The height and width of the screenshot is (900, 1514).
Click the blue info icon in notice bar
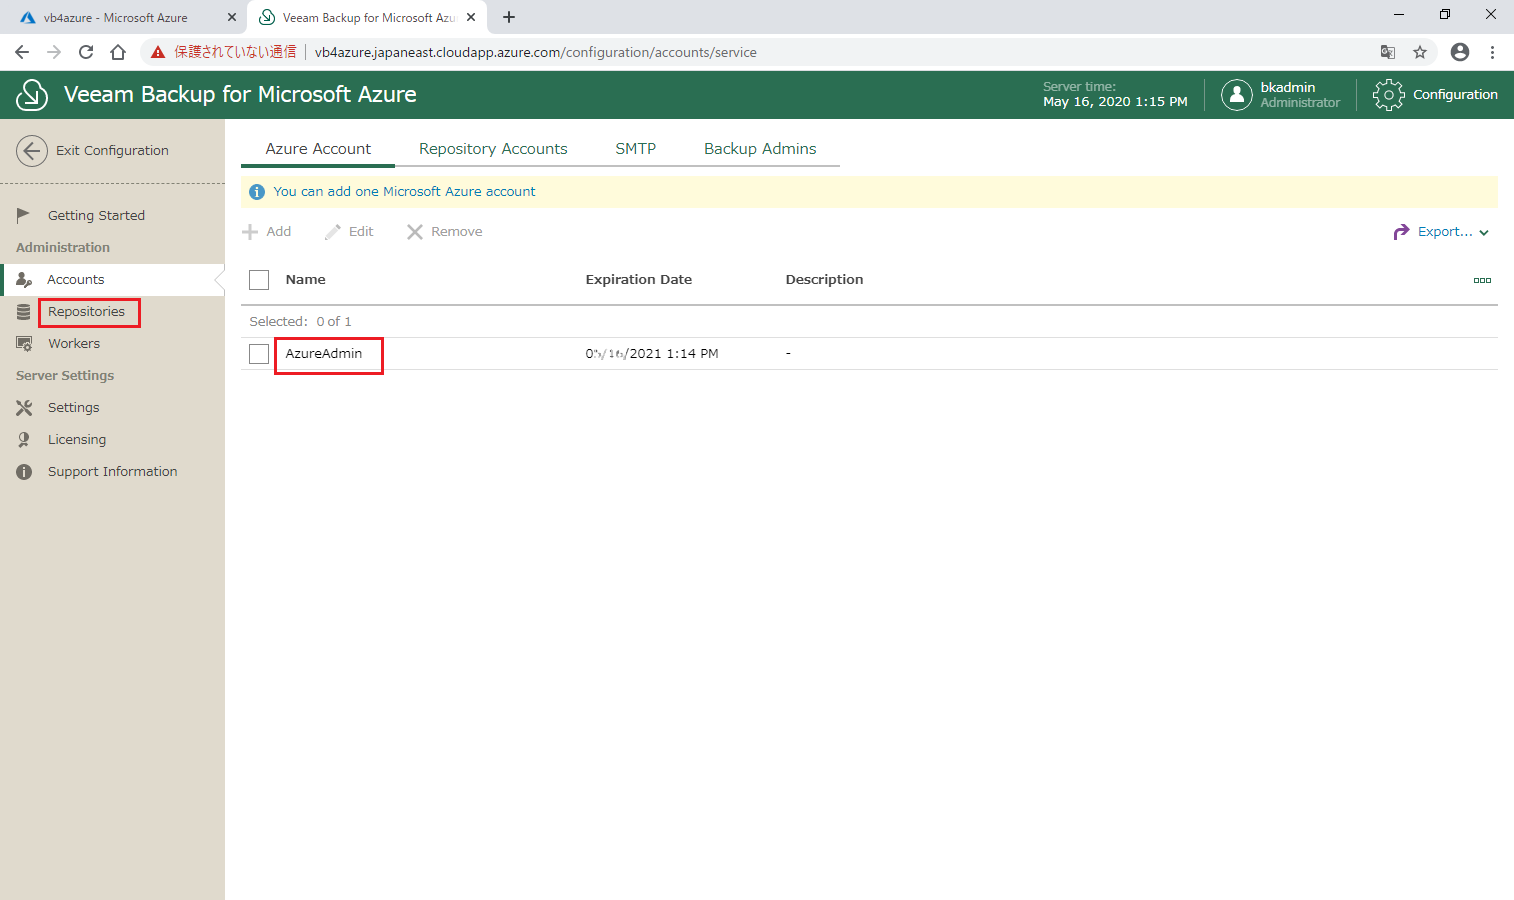click(x=257, y=192)
